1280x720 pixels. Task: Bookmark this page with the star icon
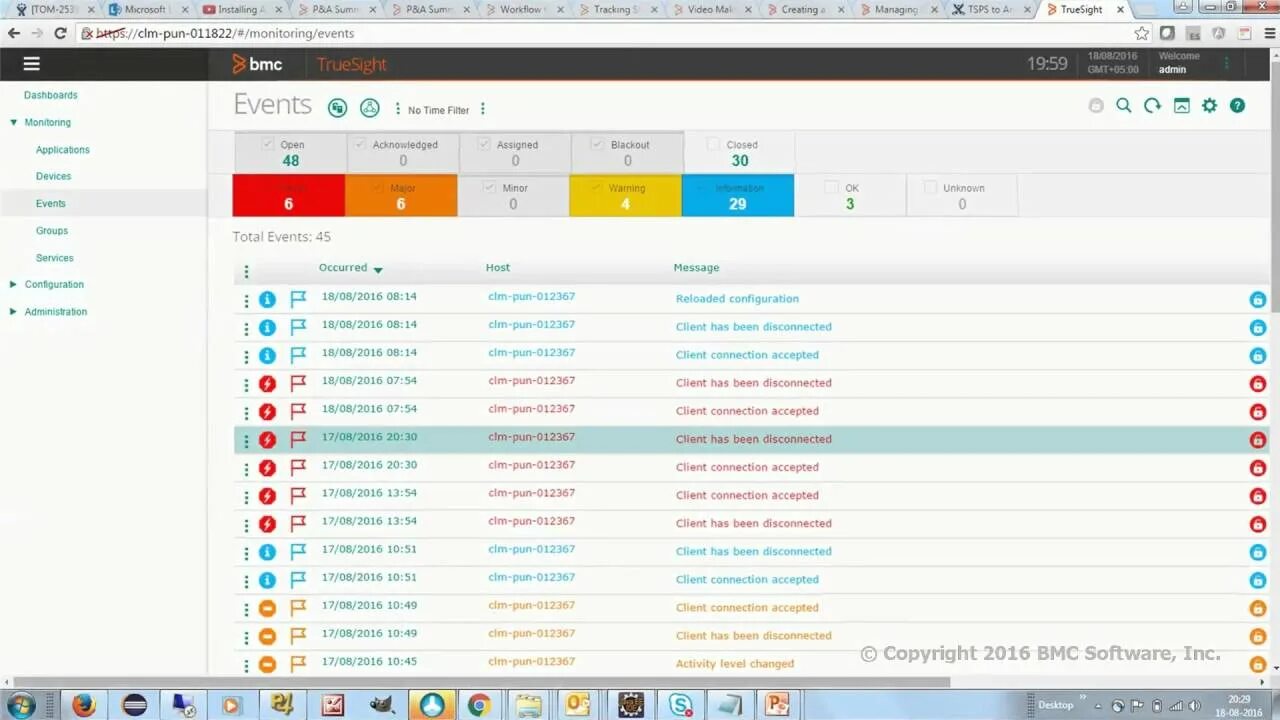pyautogui.click(x=1142, y=33)
